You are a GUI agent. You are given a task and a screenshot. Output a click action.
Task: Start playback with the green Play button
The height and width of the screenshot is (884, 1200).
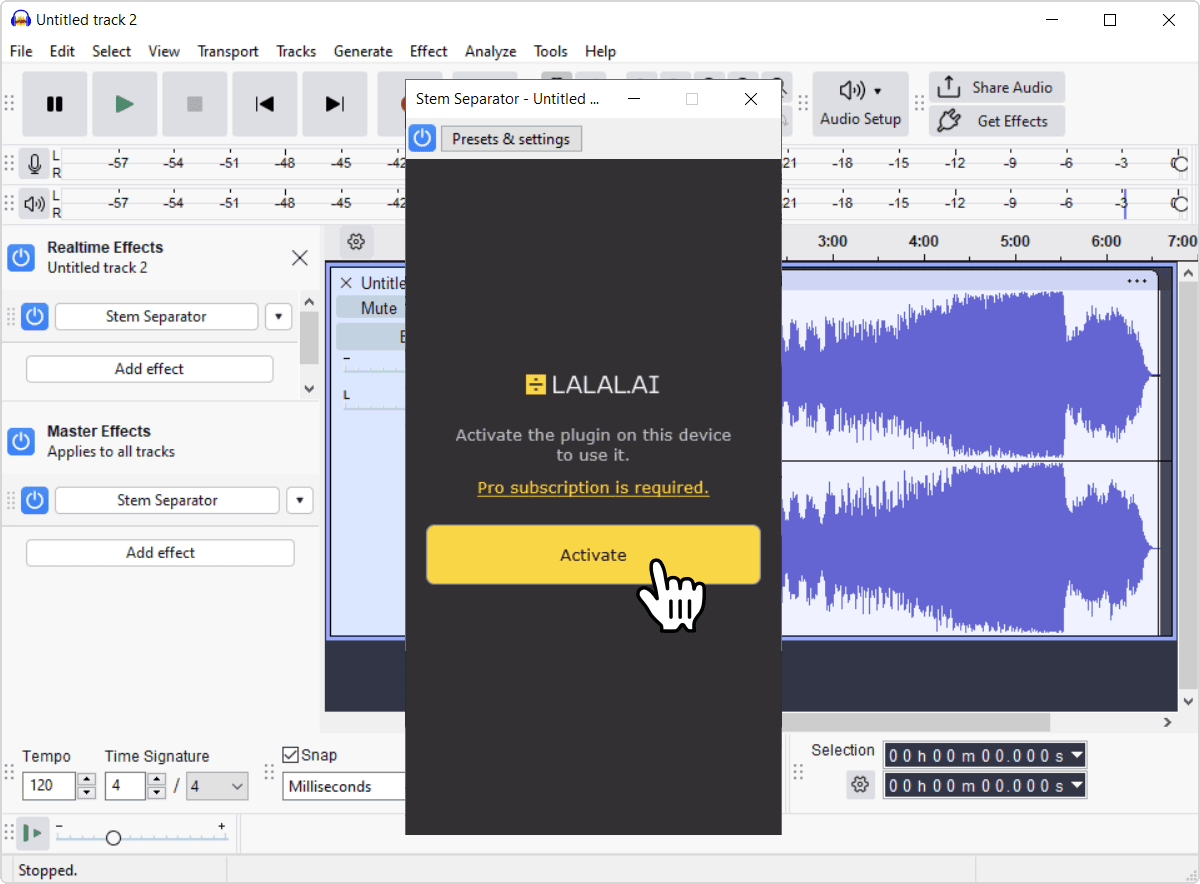point(125,104)
